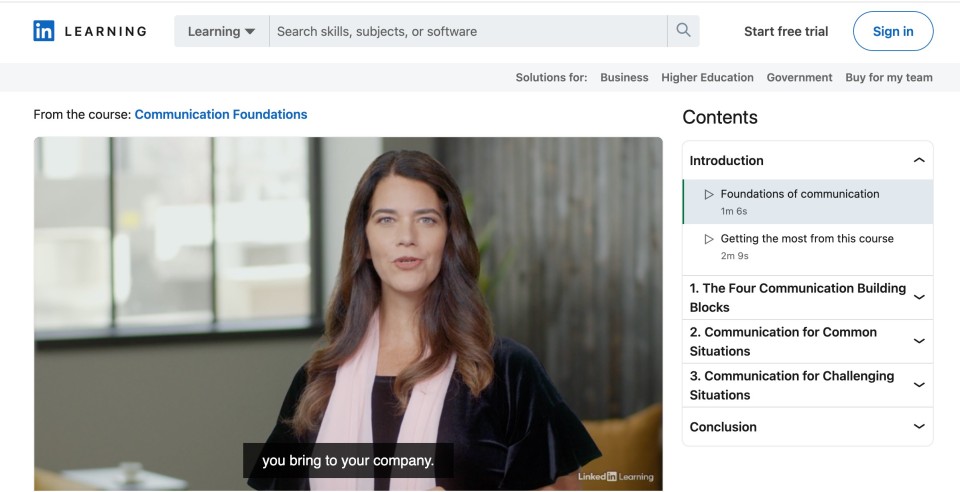Click play icon beside Getting the most

(x=709, y=239)
